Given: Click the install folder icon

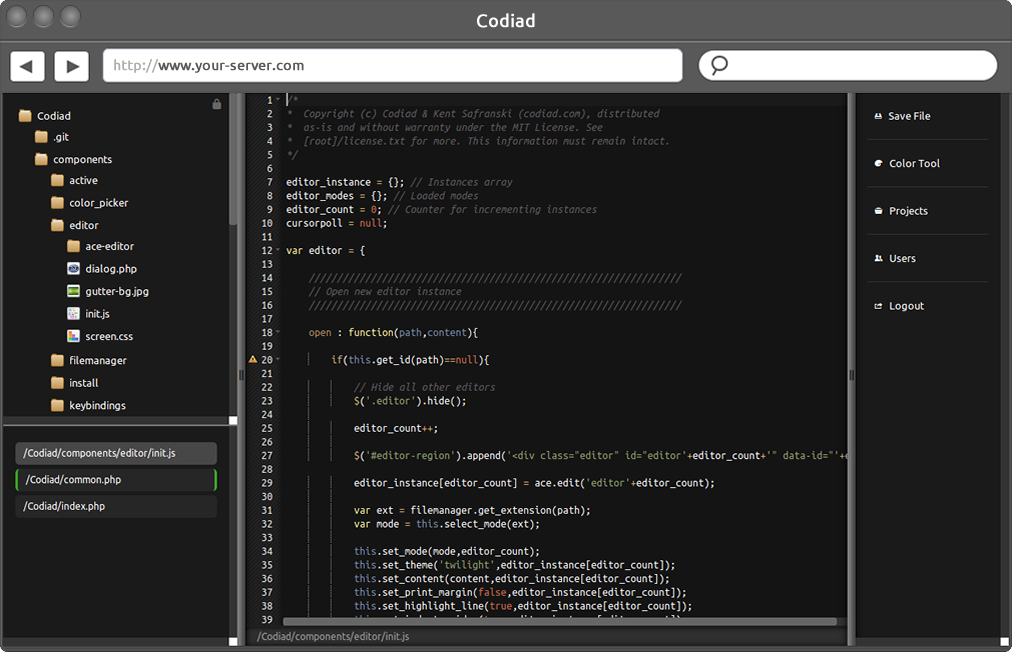Looking at the screenshot, I should (x=57, y=383).
